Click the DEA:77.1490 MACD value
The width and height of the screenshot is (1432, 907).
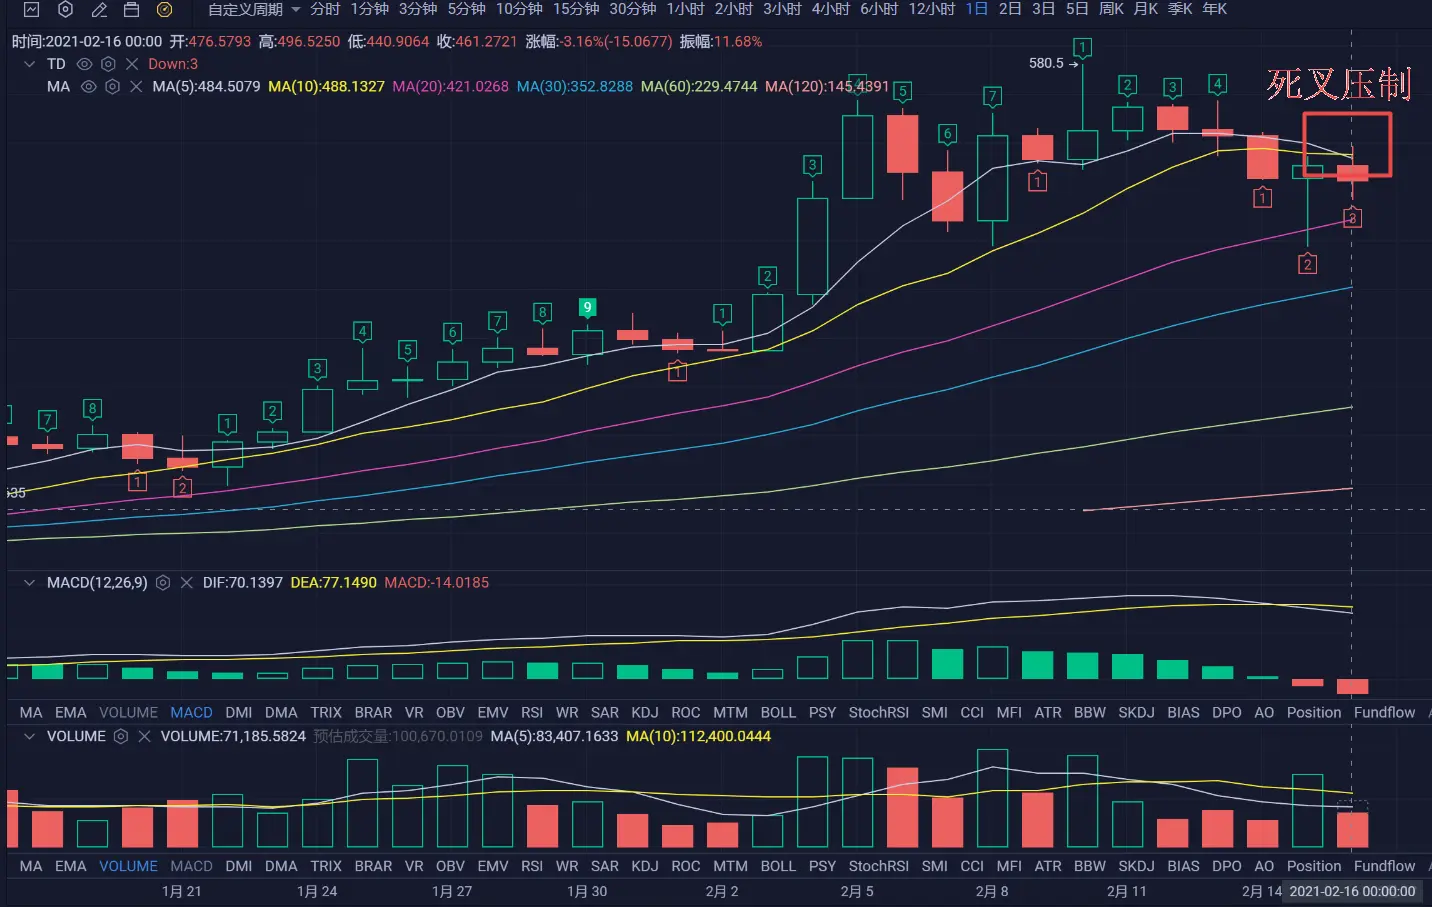333,582
